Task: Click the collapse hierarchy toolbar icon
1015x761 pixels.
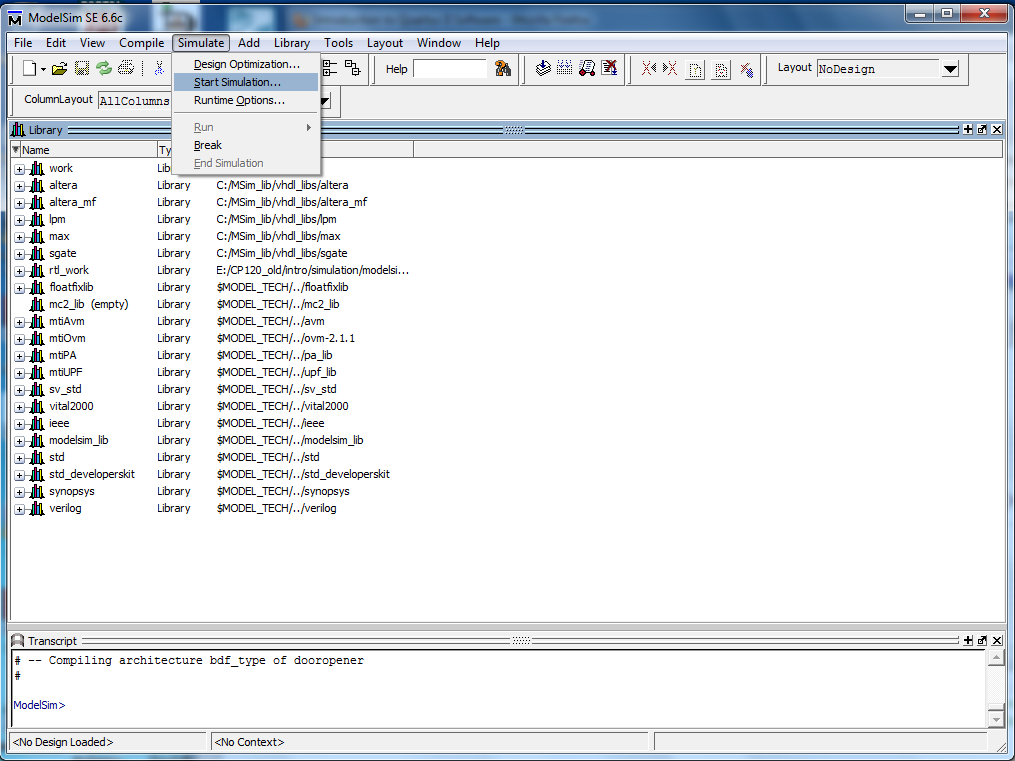Action: click(353, 68)
